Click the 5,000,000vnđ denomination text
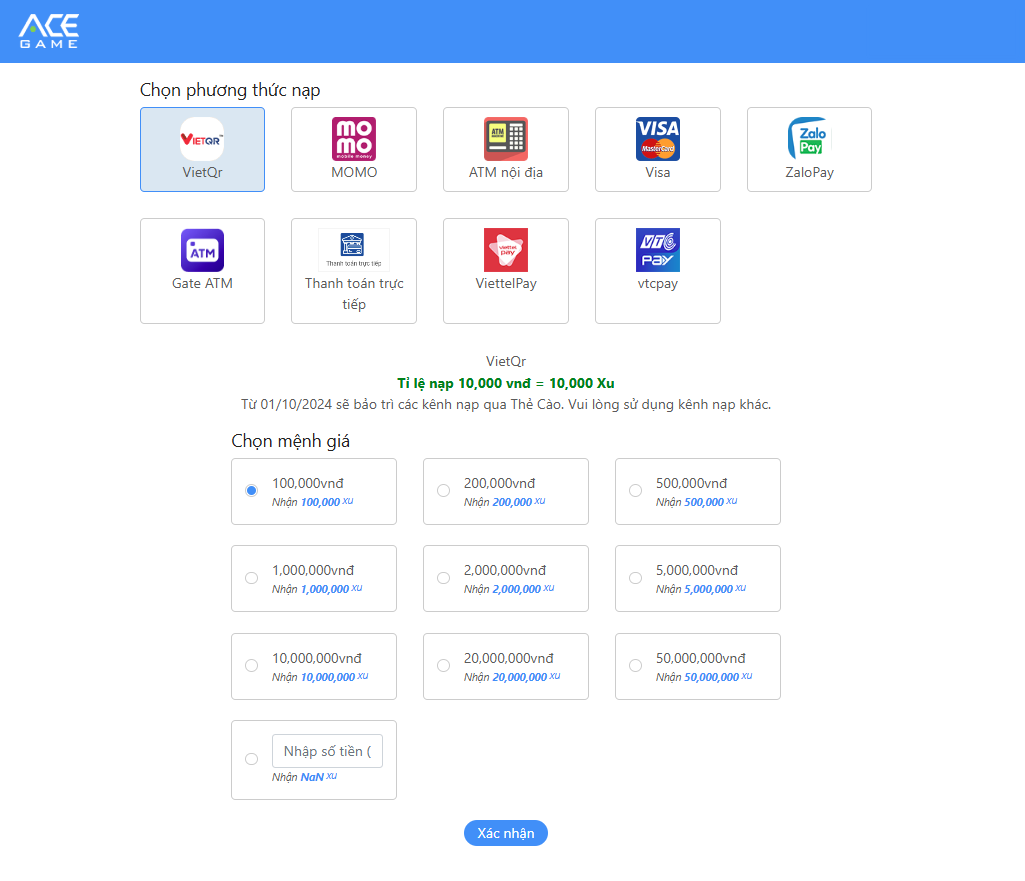The width and height of the screenshot is (1025, 881). (x=697, y=571)
